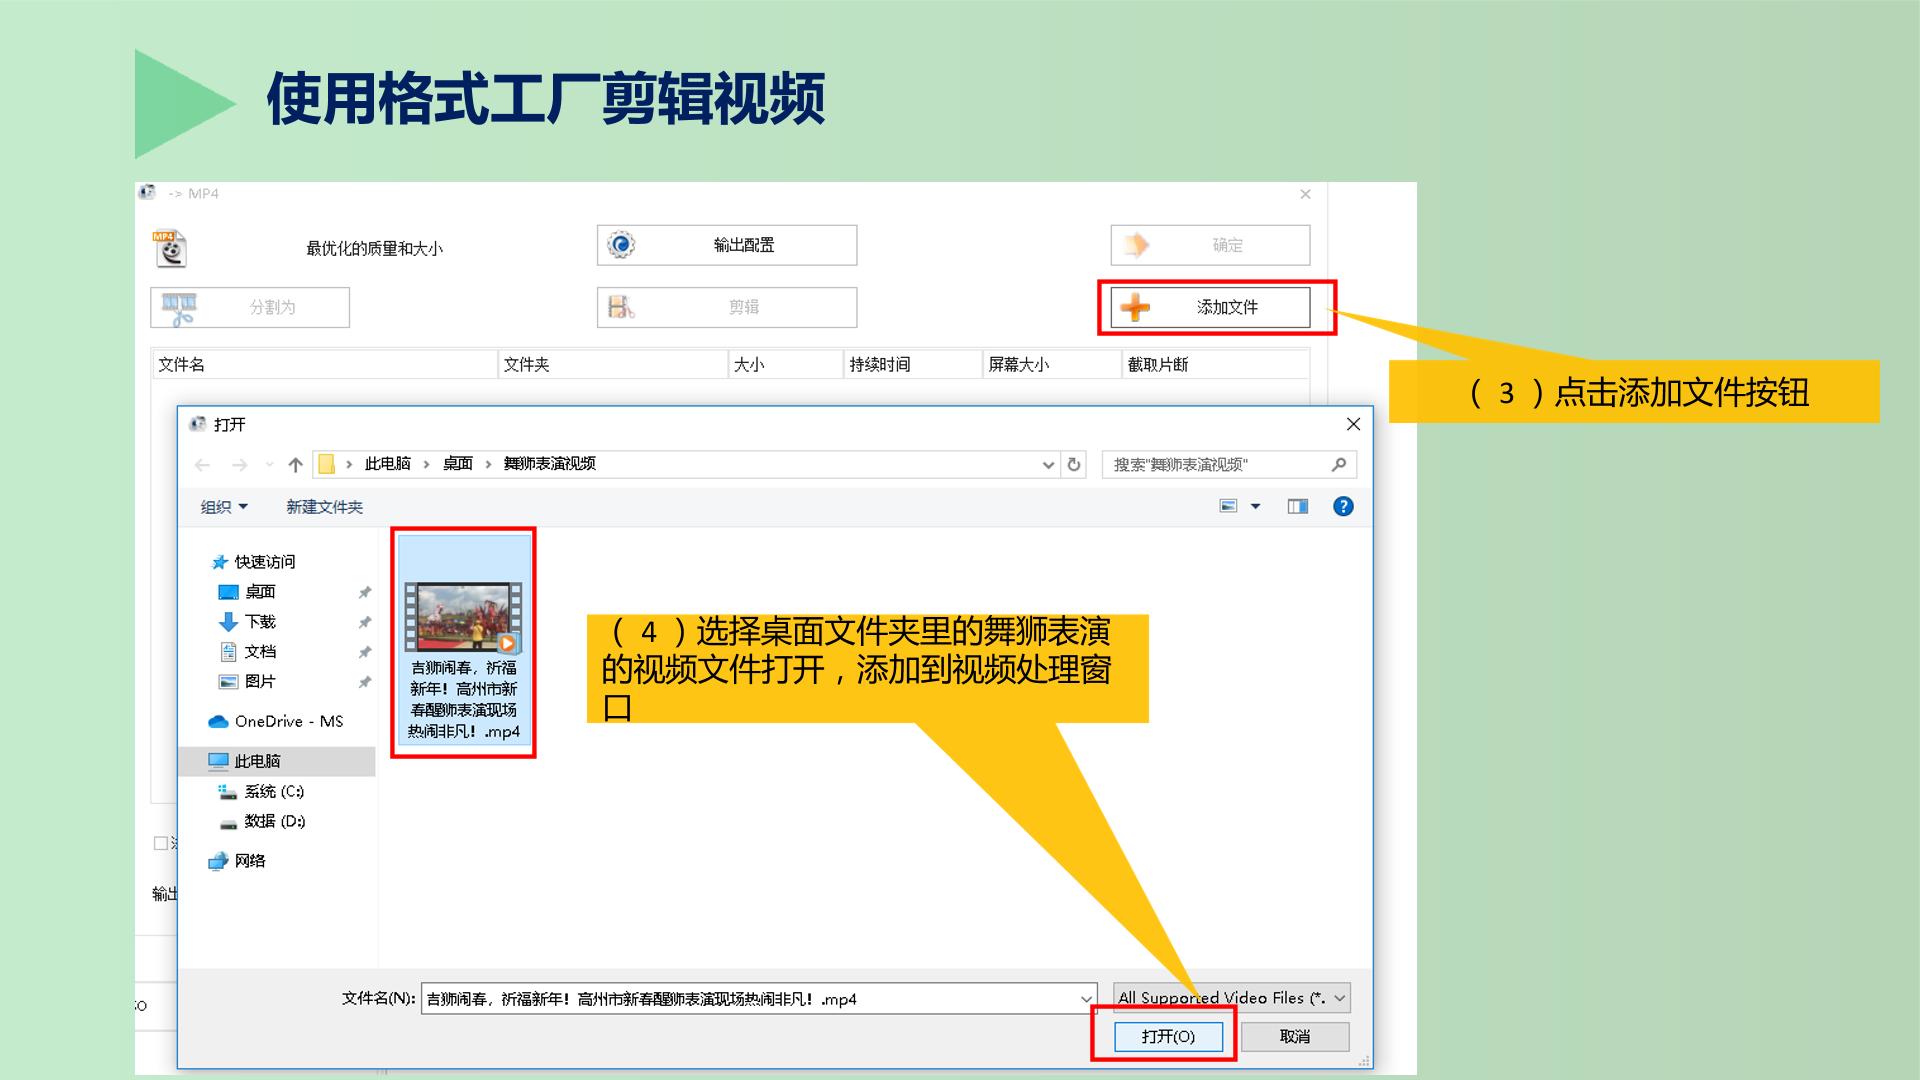Open recent locations dropdown chevron

[269, 464]
